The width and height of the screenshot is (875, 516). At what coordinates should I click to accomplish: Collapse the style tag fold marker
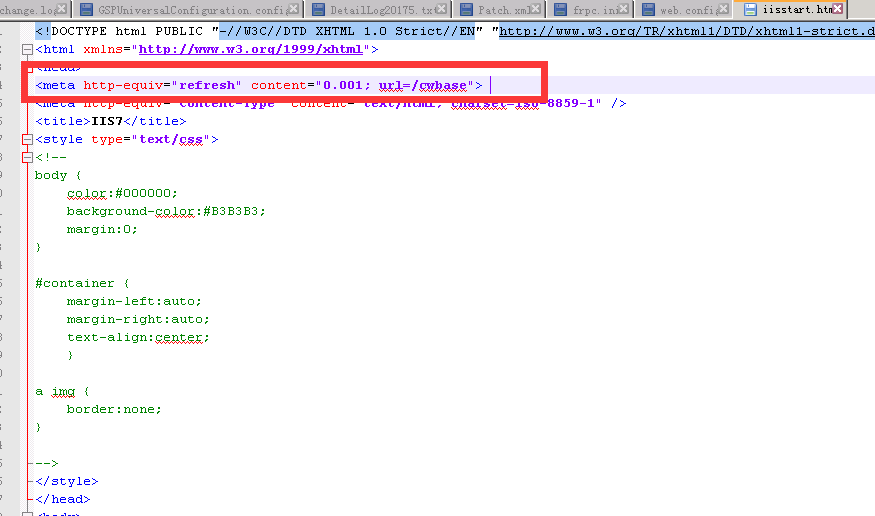coord(27,140)
